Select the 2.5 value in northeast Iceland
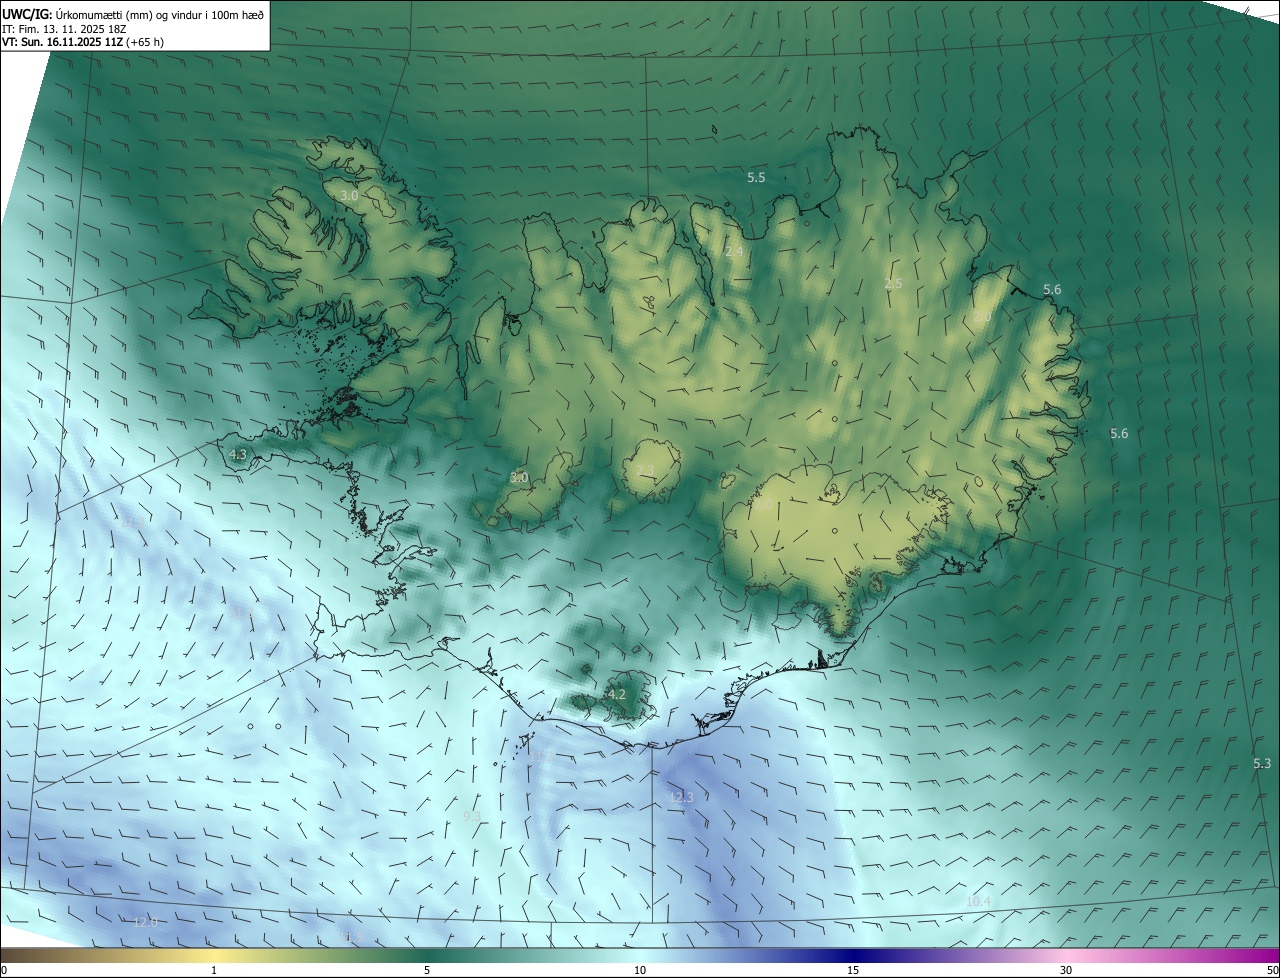 (x=893, y=284)
